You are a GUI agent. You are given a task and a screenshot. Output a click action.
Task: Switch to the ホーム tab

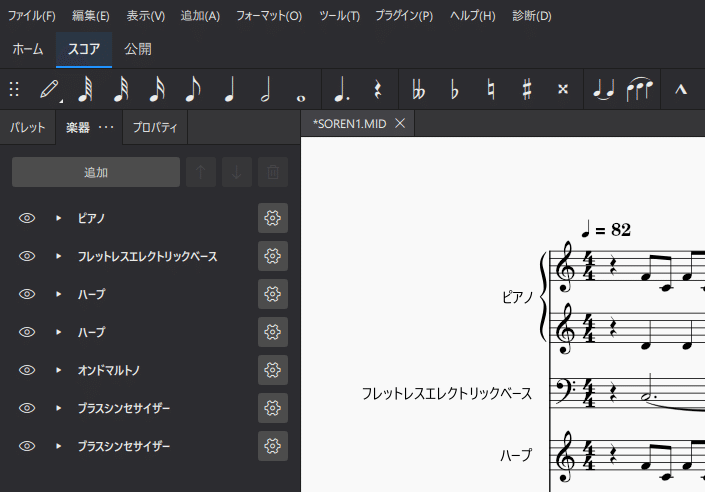[x=28, y=49]
